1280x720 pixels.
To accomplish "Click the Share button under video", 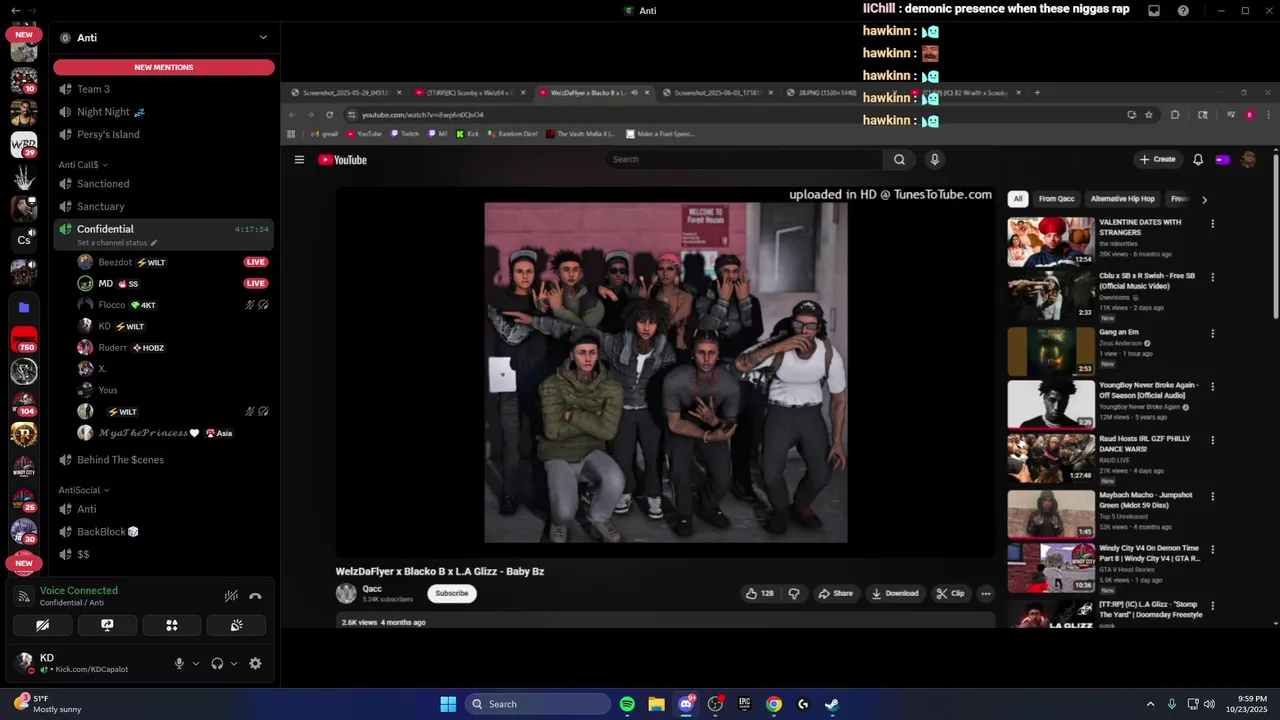I will click(x=836, y=593).
